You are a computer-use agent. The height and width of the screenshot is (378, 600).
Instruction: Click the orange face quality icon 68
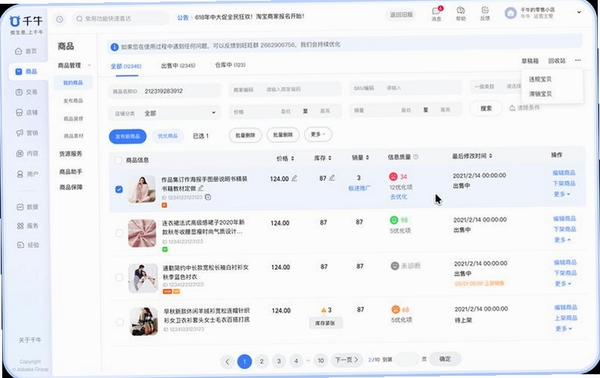click(396, 309)
